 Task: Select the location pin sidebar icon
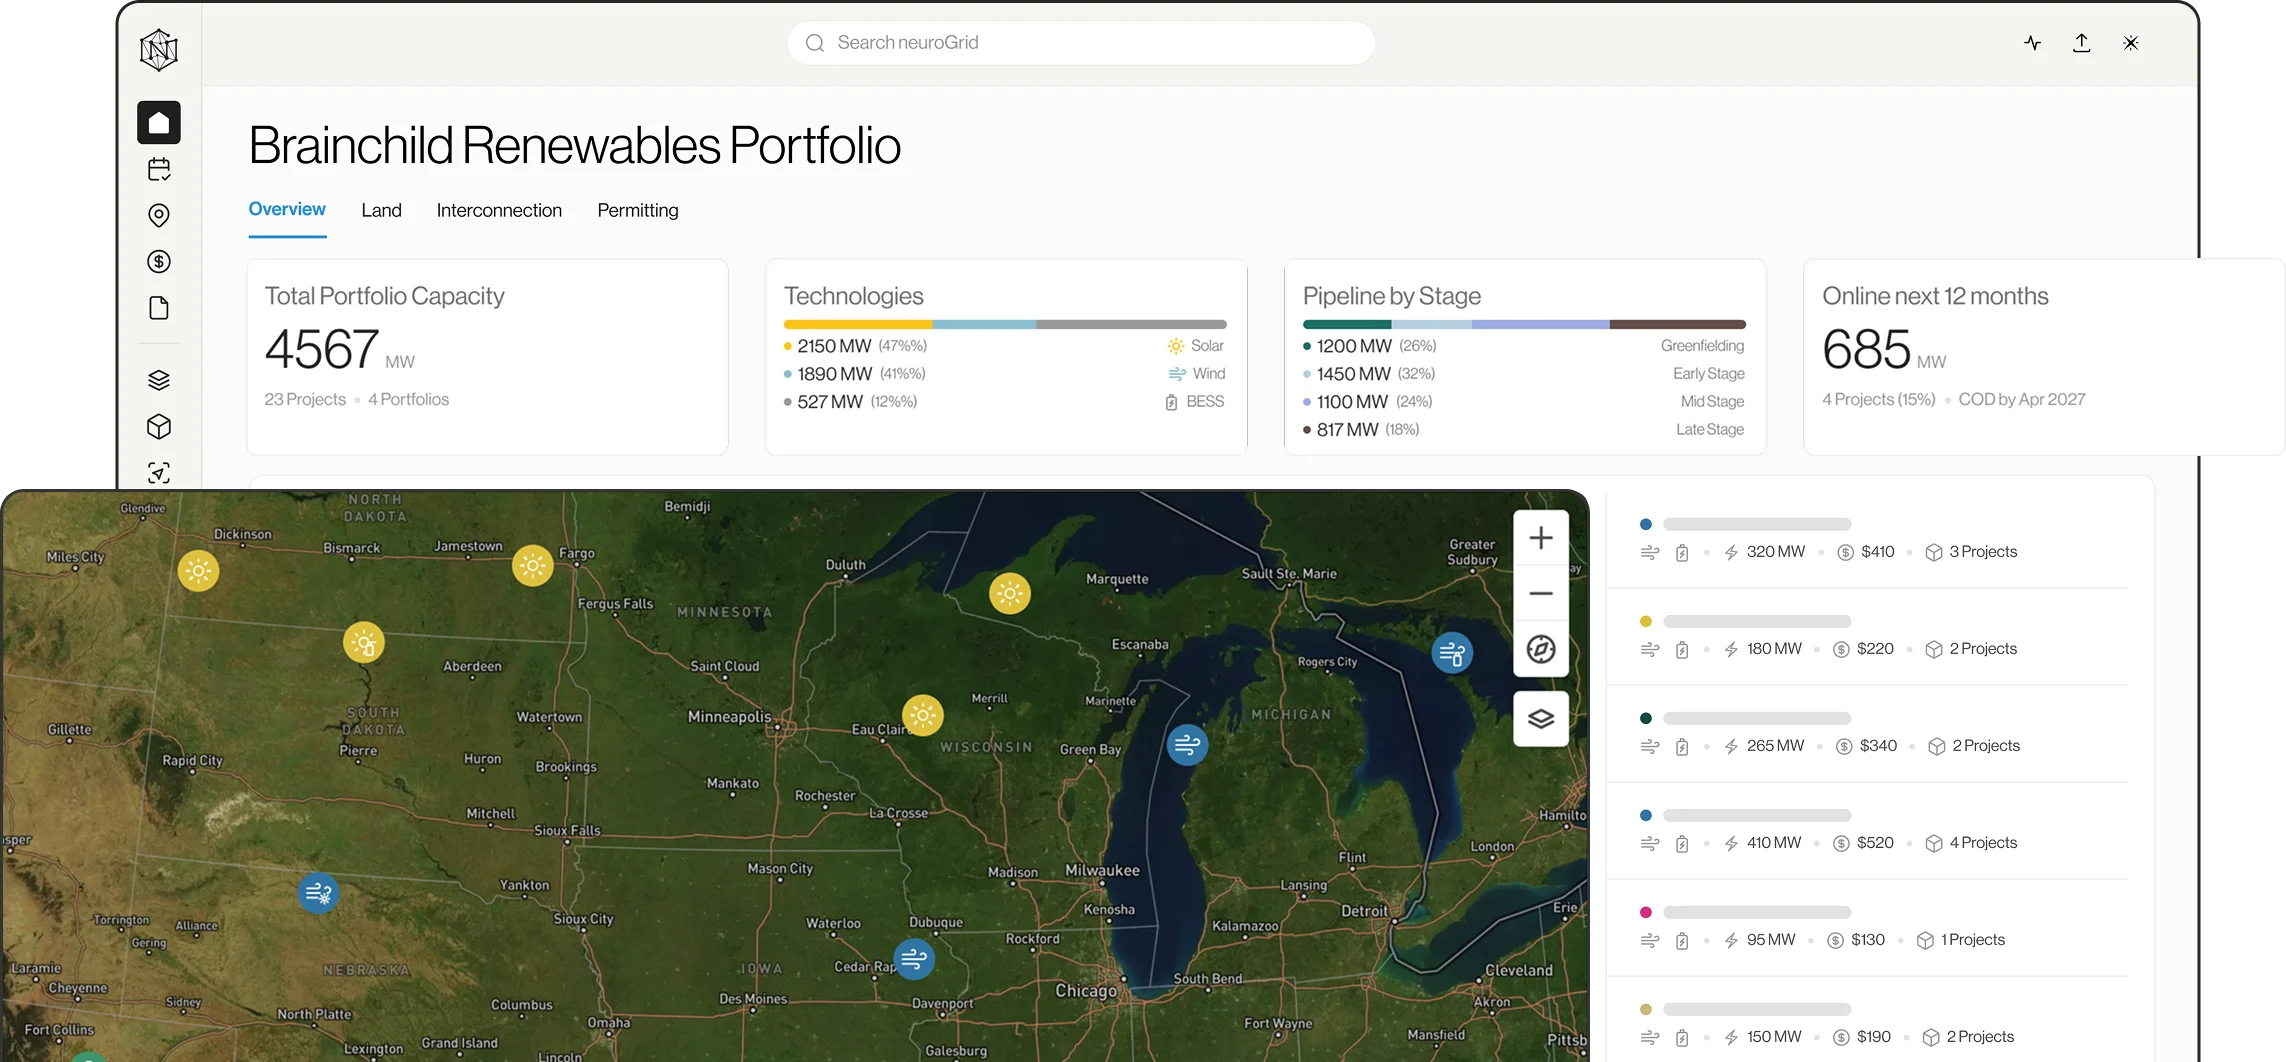[x=159, y=215]
